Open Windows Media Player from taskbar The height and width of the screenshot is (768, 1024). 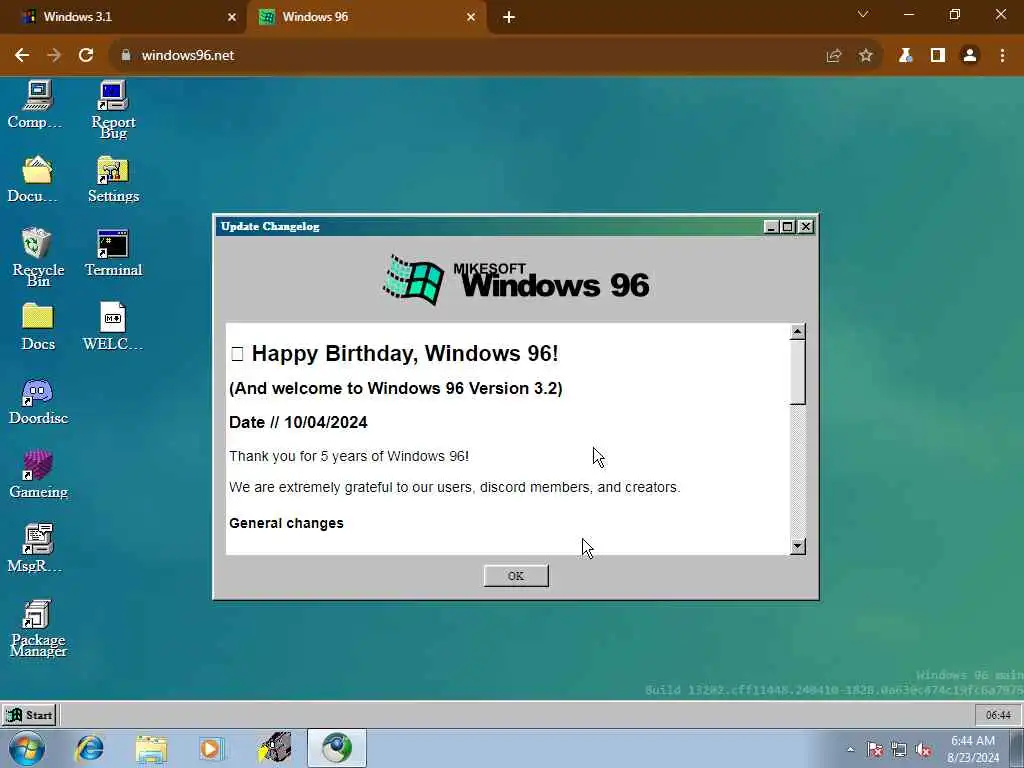pyautogui.click(x=212, y=748)
